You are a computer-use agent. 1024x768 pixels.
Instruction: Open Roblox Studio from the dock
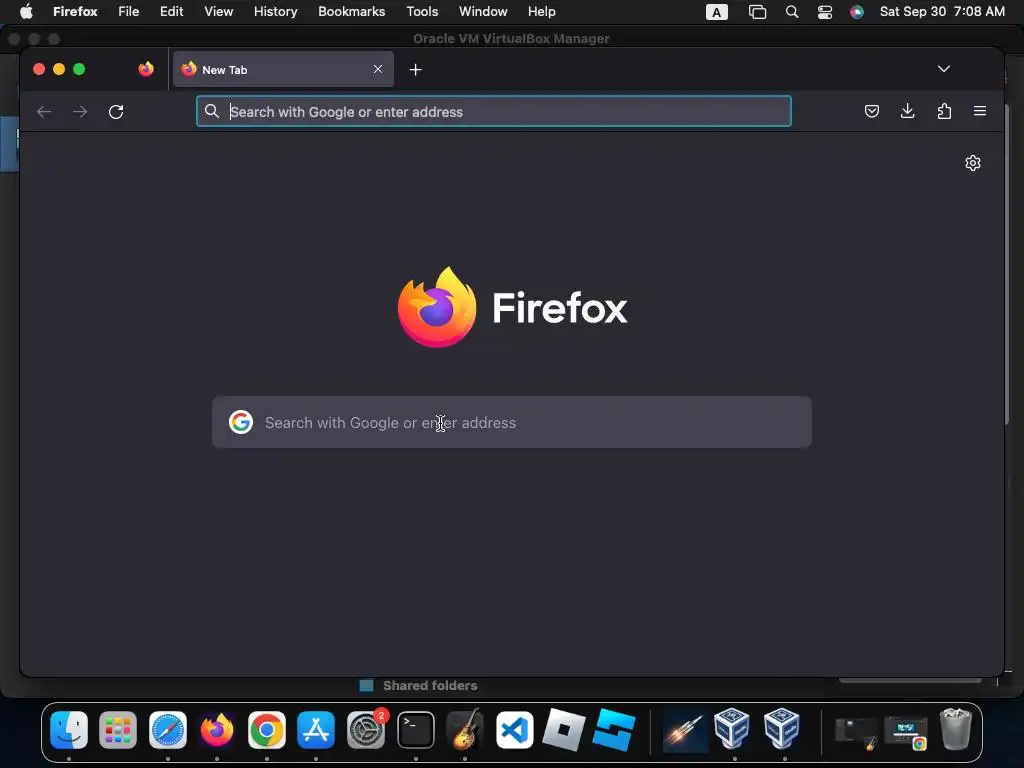tap(613, 729)
